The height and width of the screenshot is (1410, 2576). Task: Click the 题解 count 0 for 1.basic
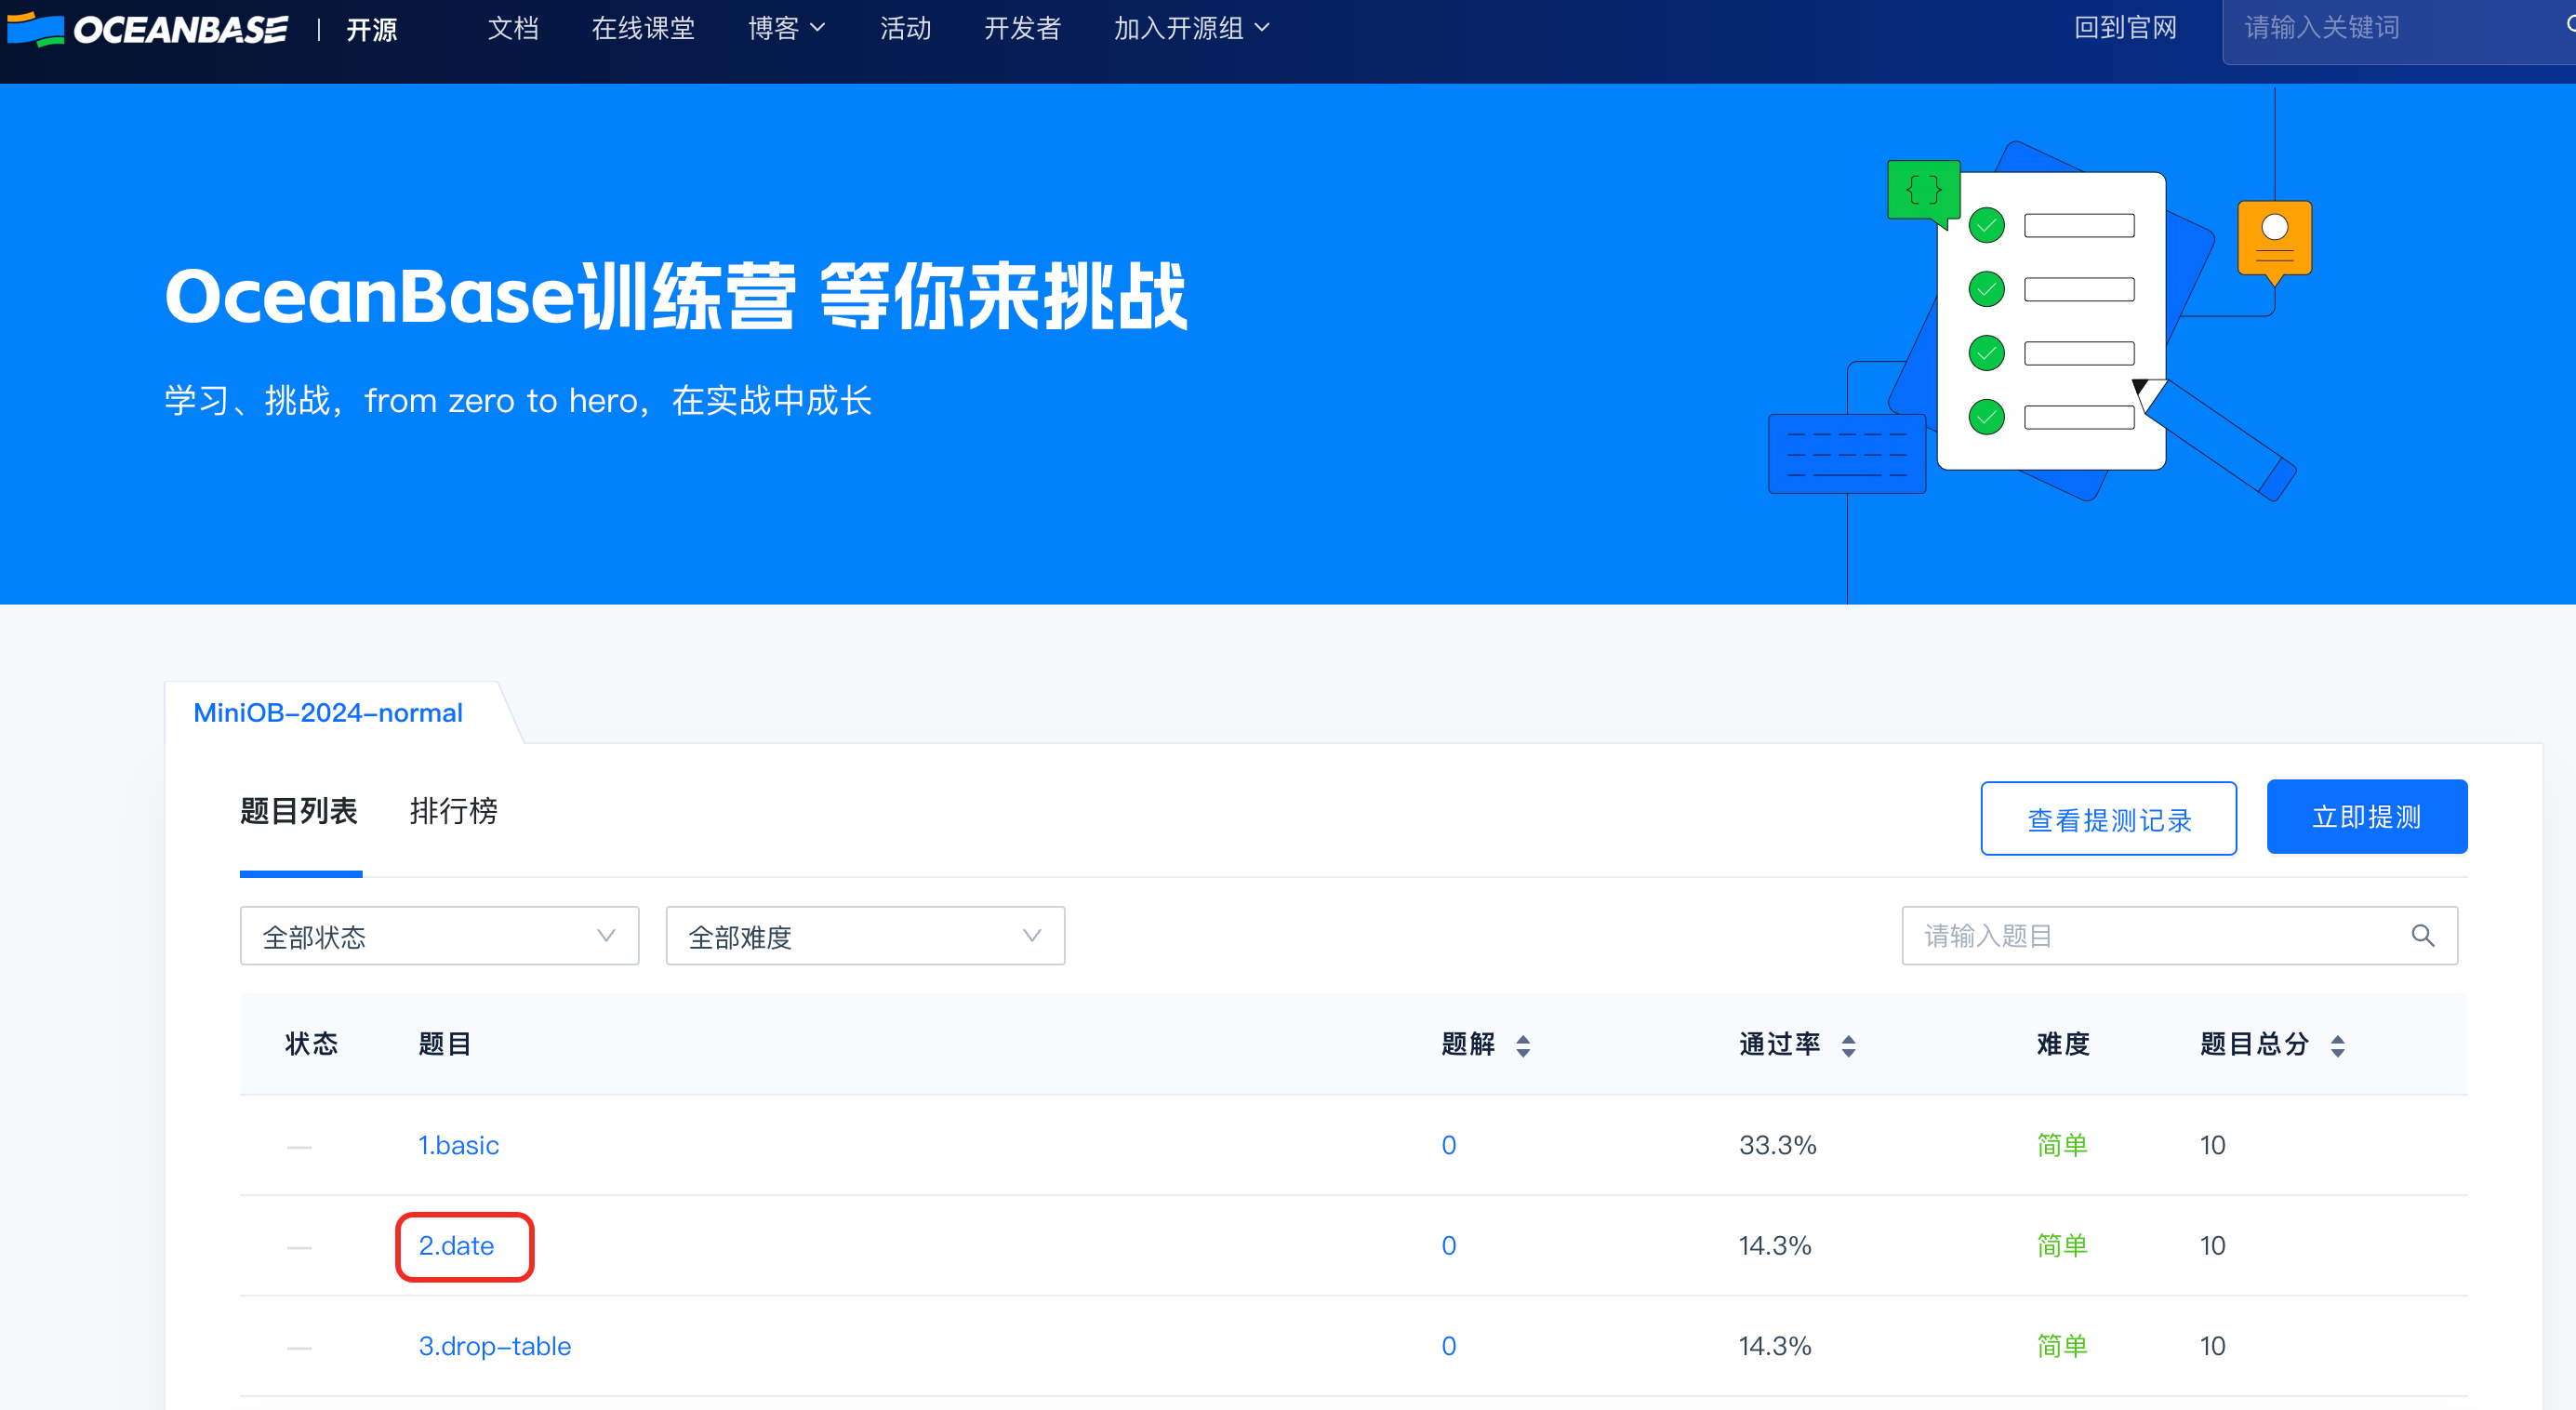[x=1449, y=1145]
